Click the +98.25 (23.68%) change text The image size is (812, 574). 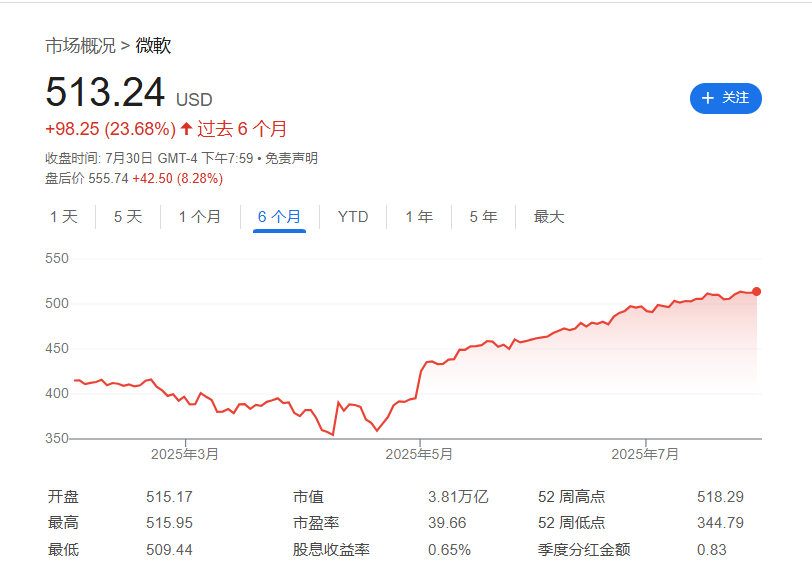click(111, 129)
